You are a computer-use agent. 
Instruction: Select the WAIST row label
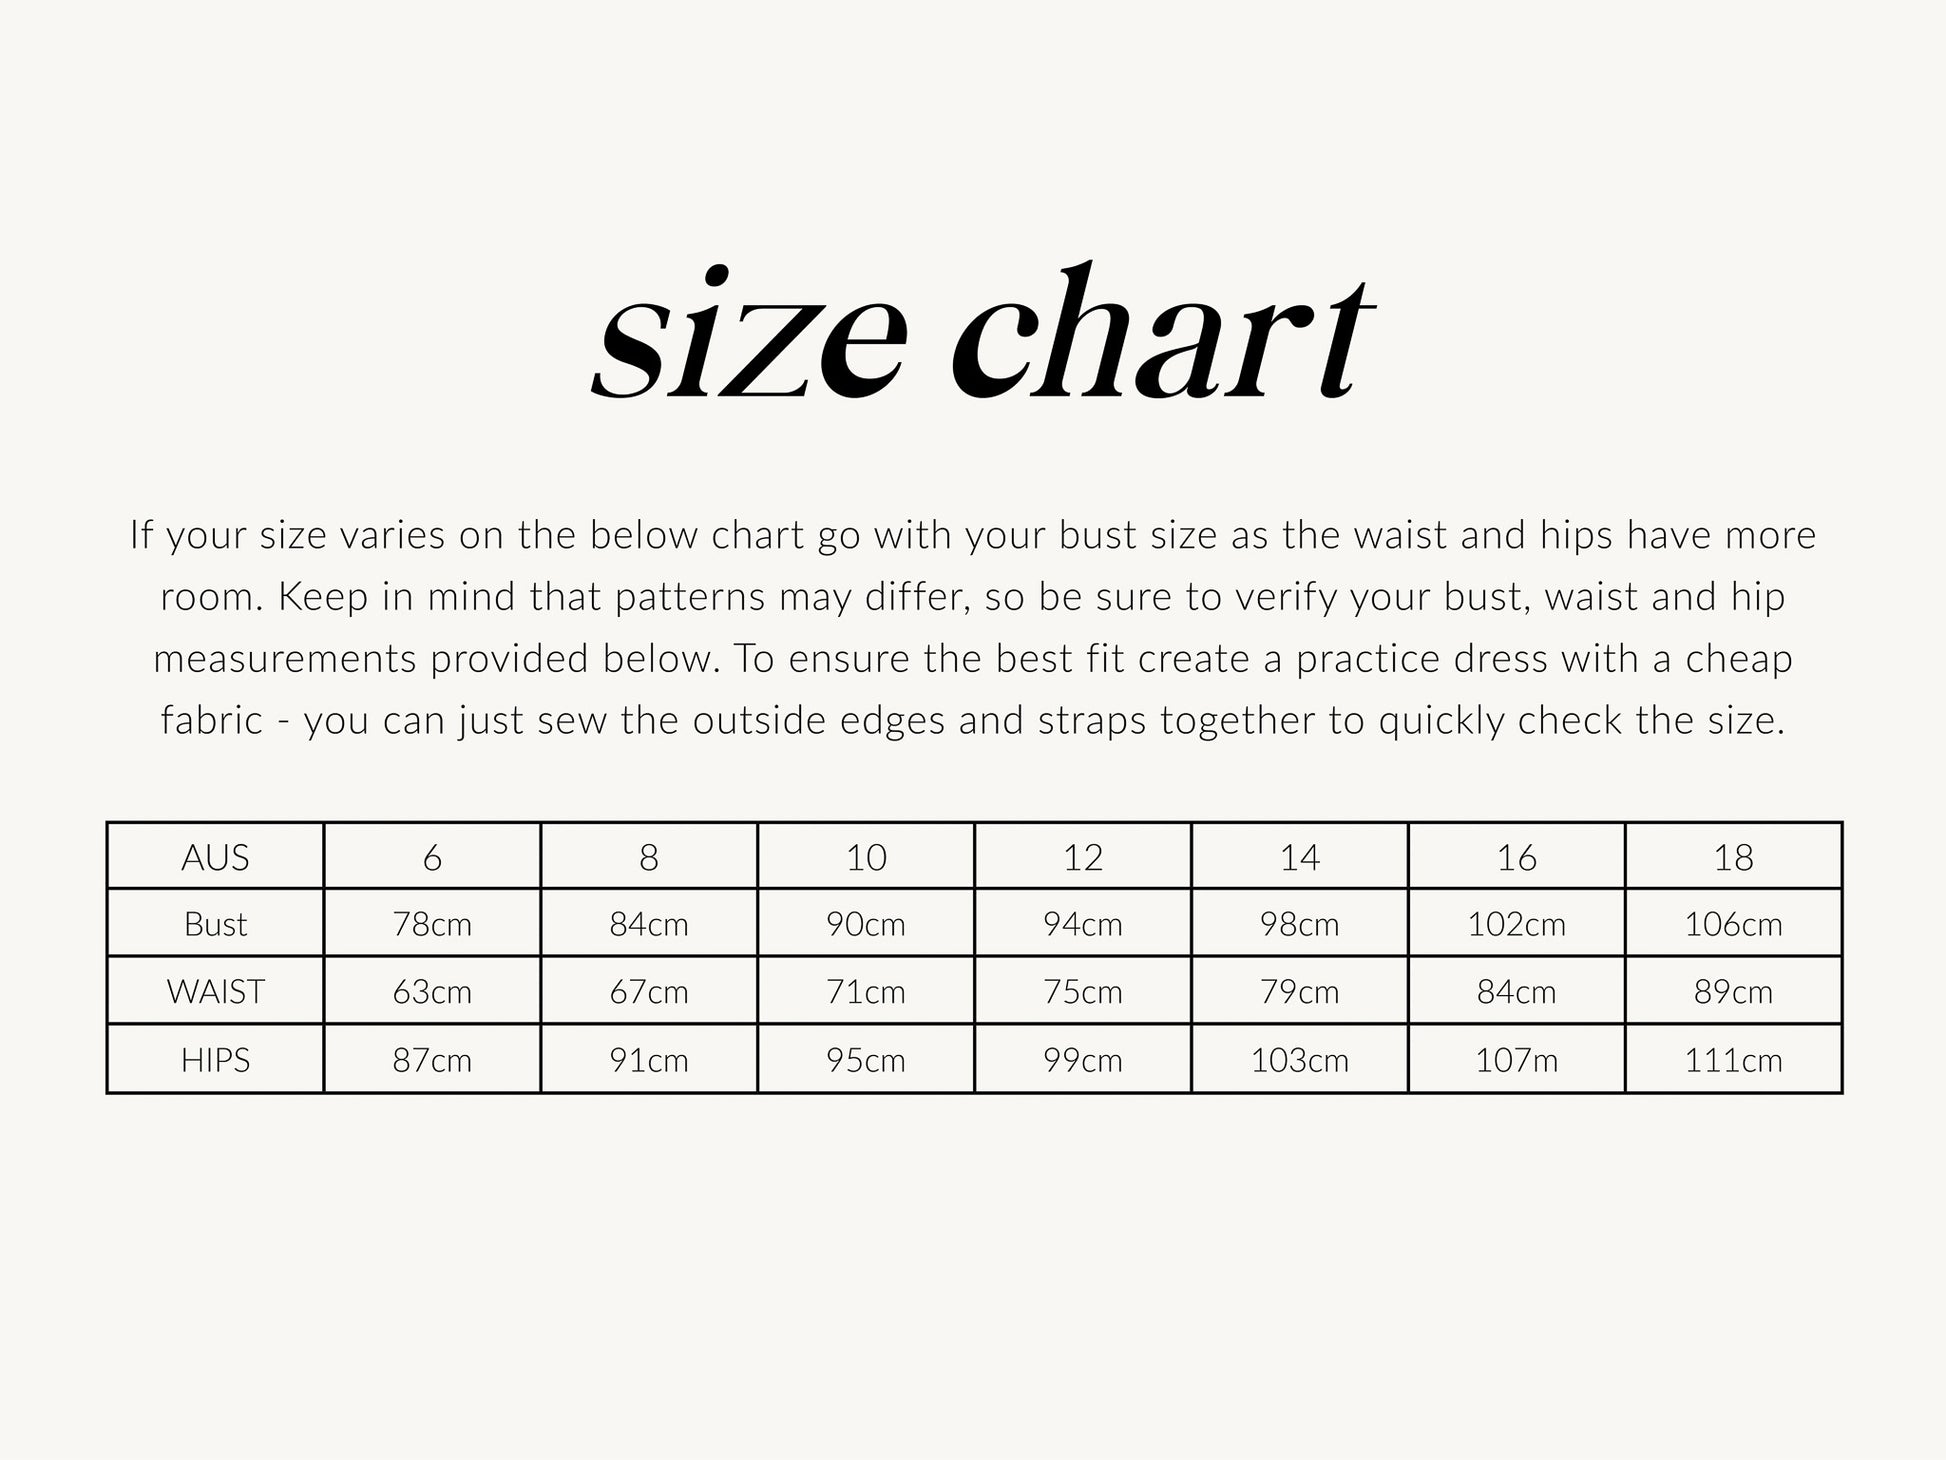coord(215,992)
